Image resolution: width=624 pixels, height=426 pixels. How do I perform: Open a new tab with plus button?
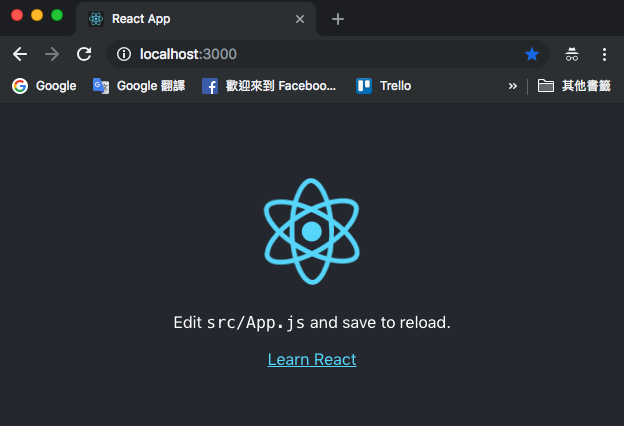pos(337,19)
